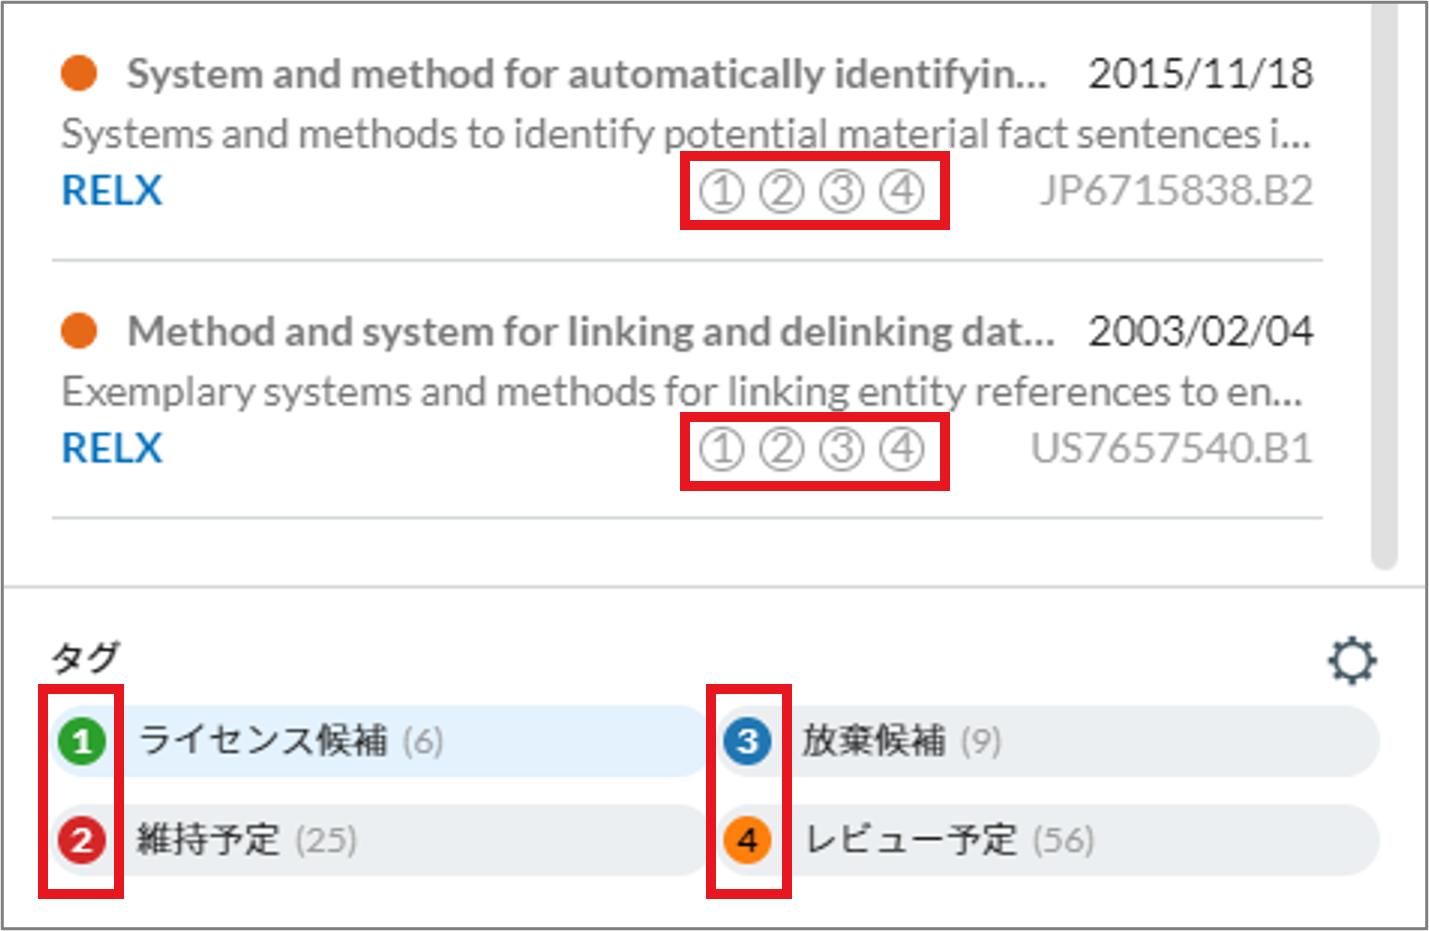Click tag icon ③ on the JP6715838 patent

click(843, 190)
